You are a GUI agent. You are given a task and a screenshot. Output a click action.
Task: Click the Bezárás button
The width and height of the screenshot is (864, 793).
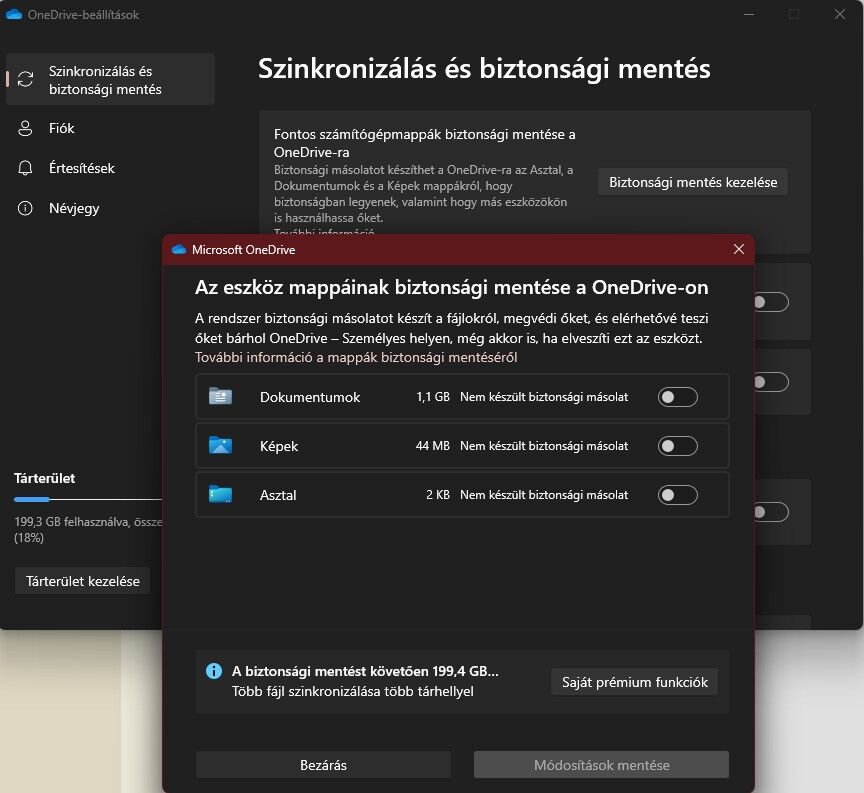(323, 765)
